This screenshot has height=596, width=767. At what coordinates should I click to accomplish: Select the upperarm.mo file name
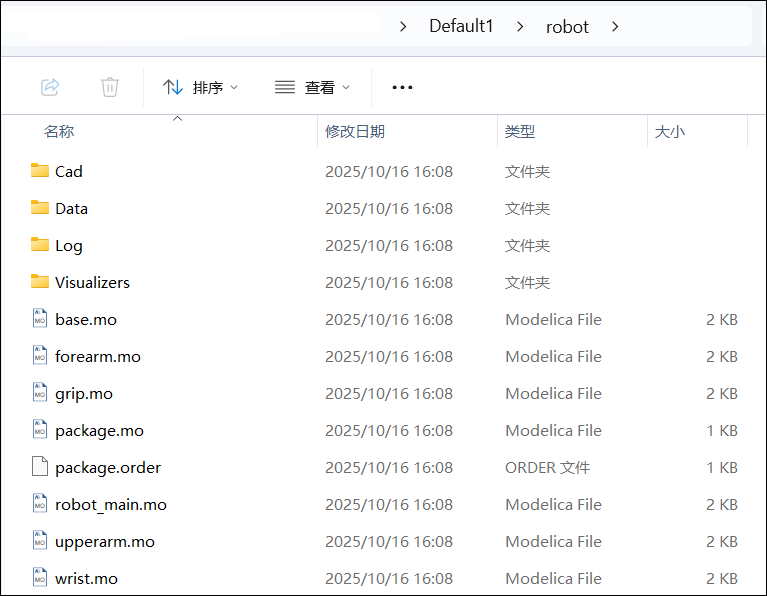point(105,542)
